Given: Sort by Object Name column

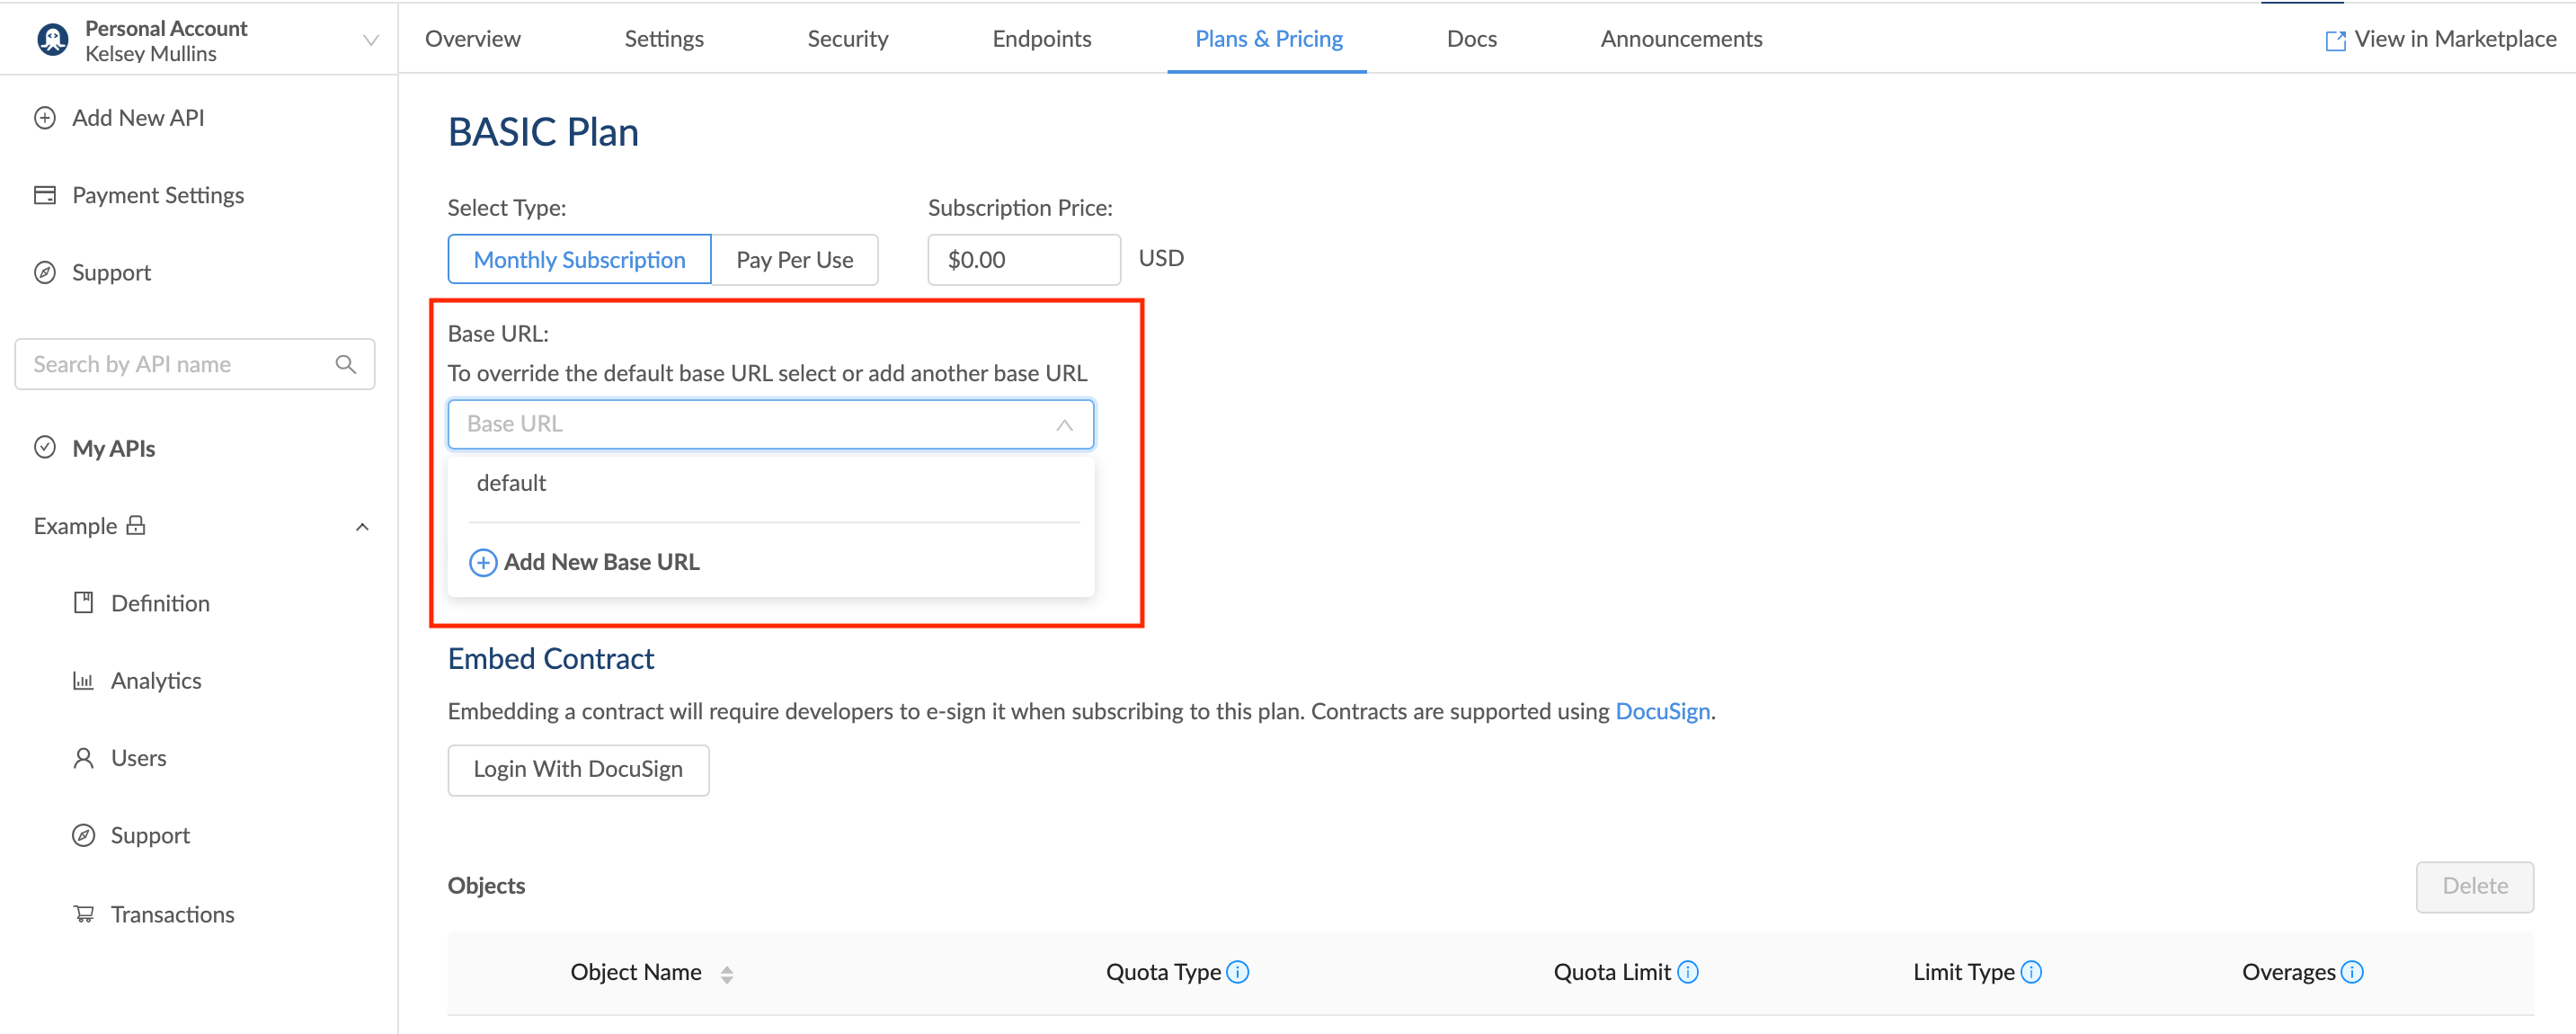Looking at the screenshot, I should click(x=727, y=974).
